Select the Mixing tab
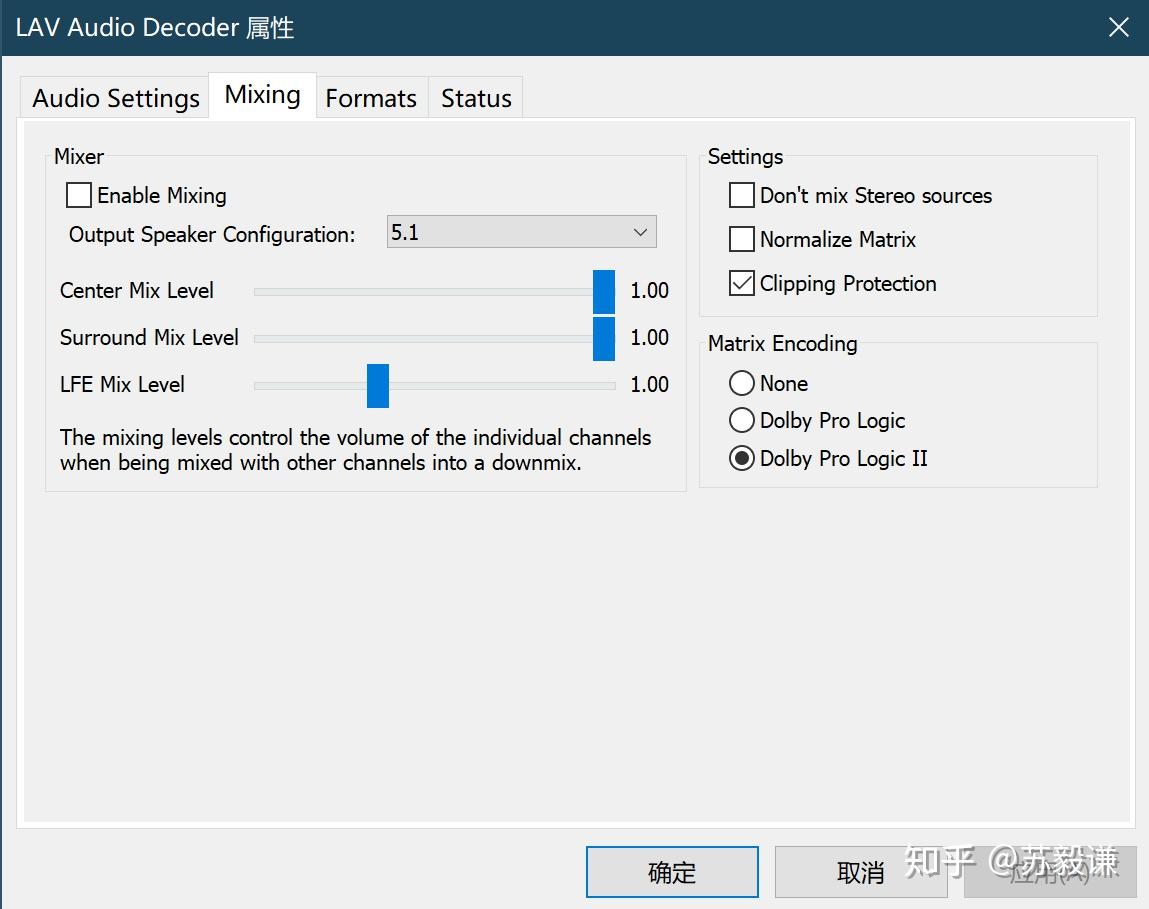 tap(262, 95)
